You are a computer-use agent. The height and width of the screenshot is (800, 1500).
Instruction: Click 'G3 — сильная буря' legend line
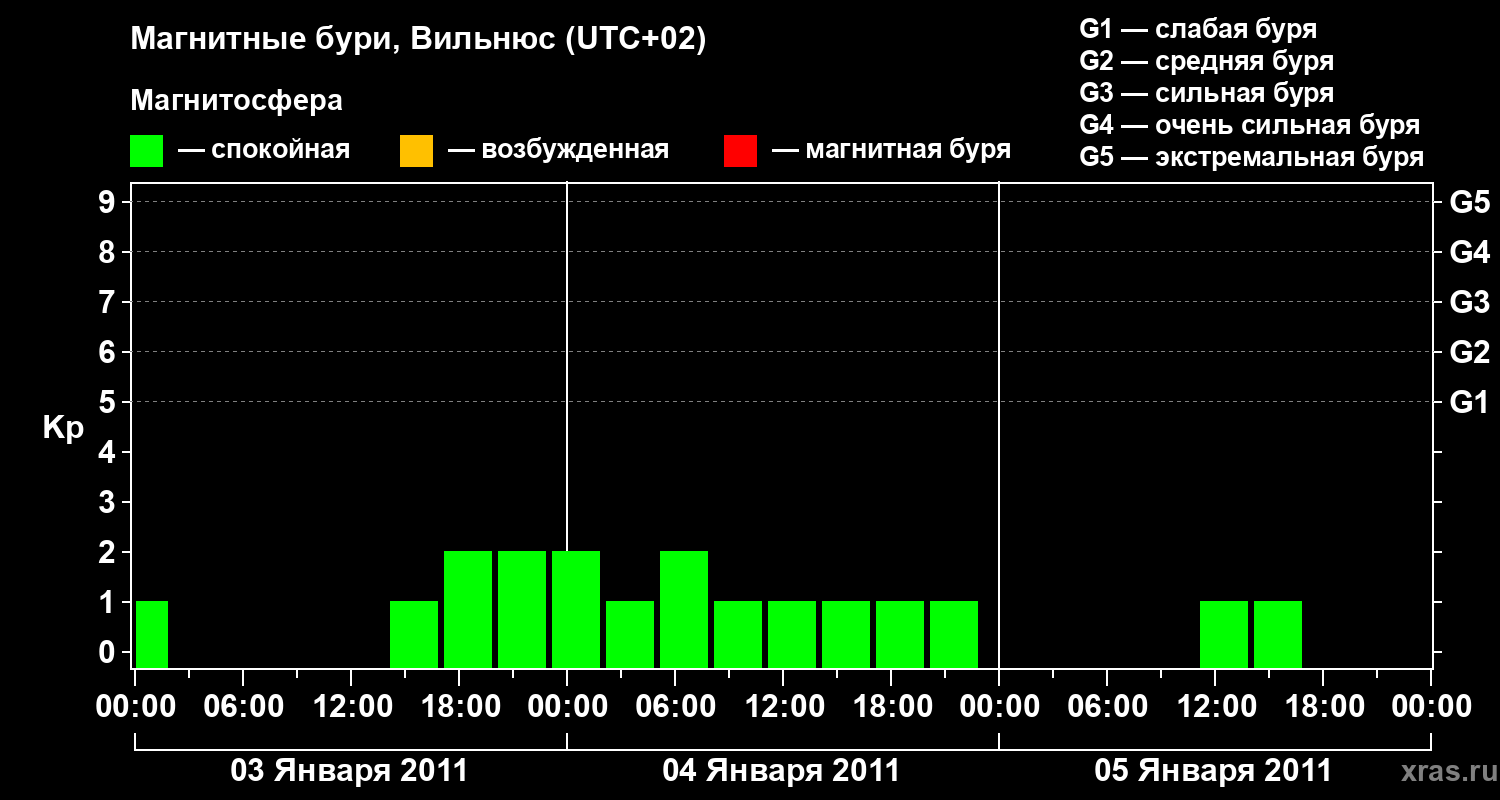coord(1207,93)
